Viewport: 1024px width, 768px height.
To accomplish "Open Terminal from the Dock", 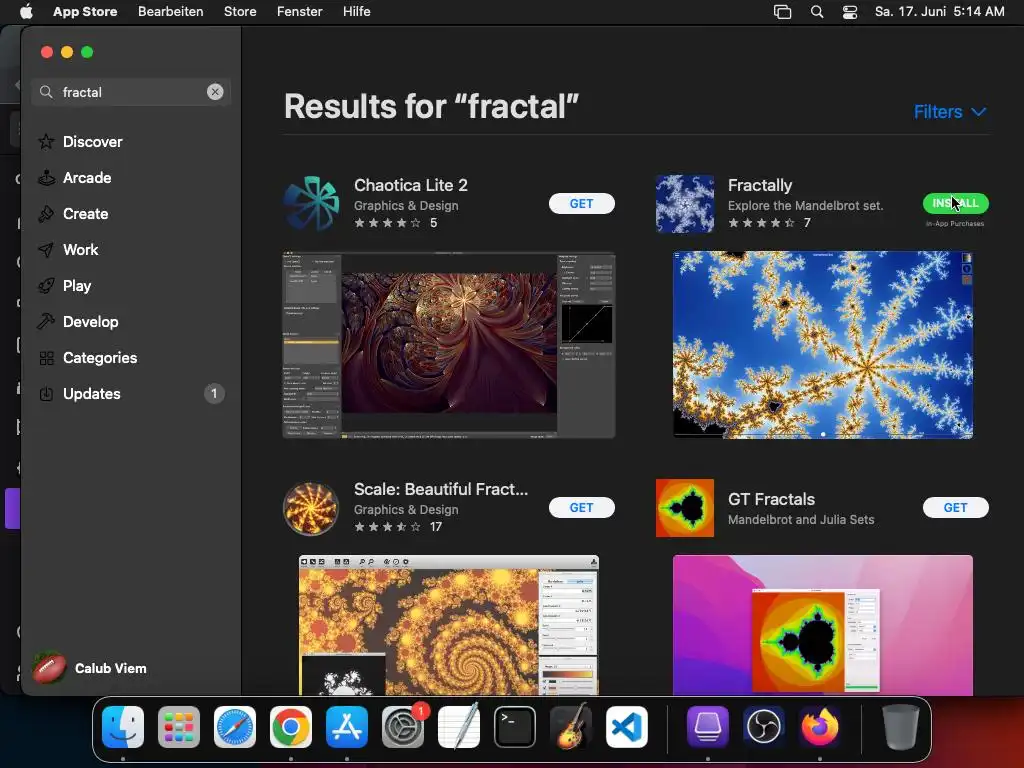I will coord(515,727).
